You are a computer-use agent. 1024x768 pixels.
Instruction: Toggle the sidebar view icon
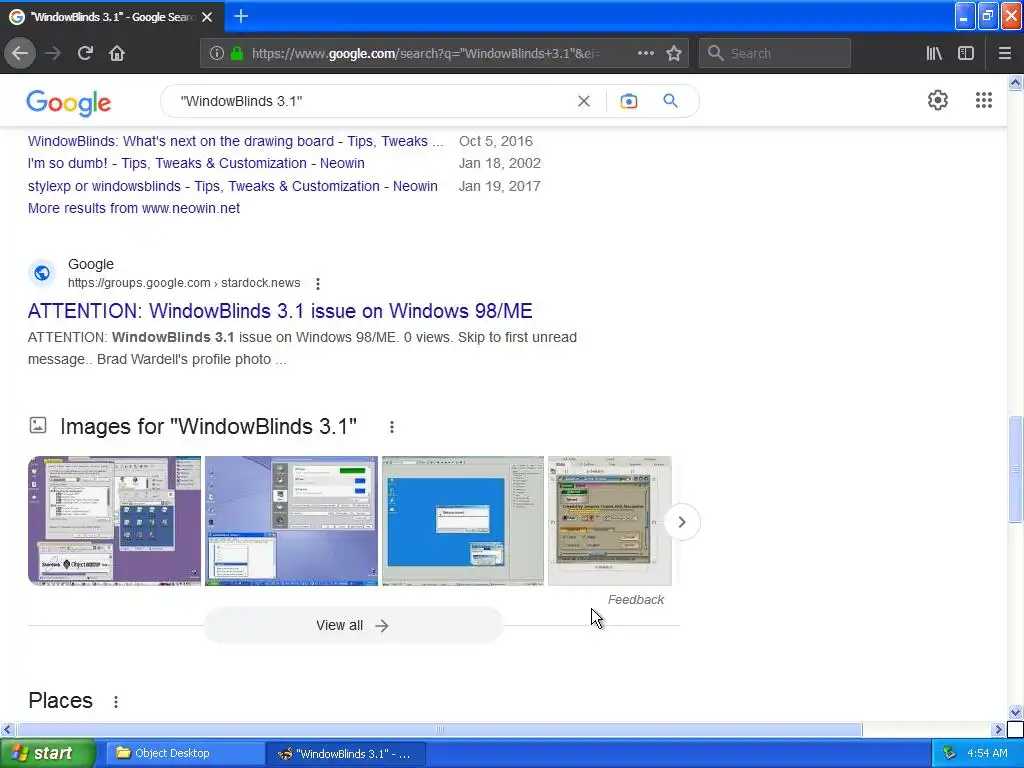(966, 53)
